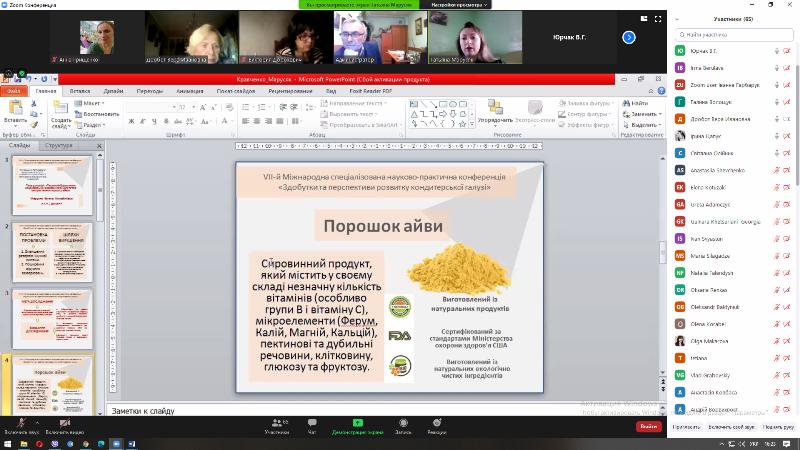Click the Windows Start button
This screenshot has width=800, height=450.
click(7, 442)
